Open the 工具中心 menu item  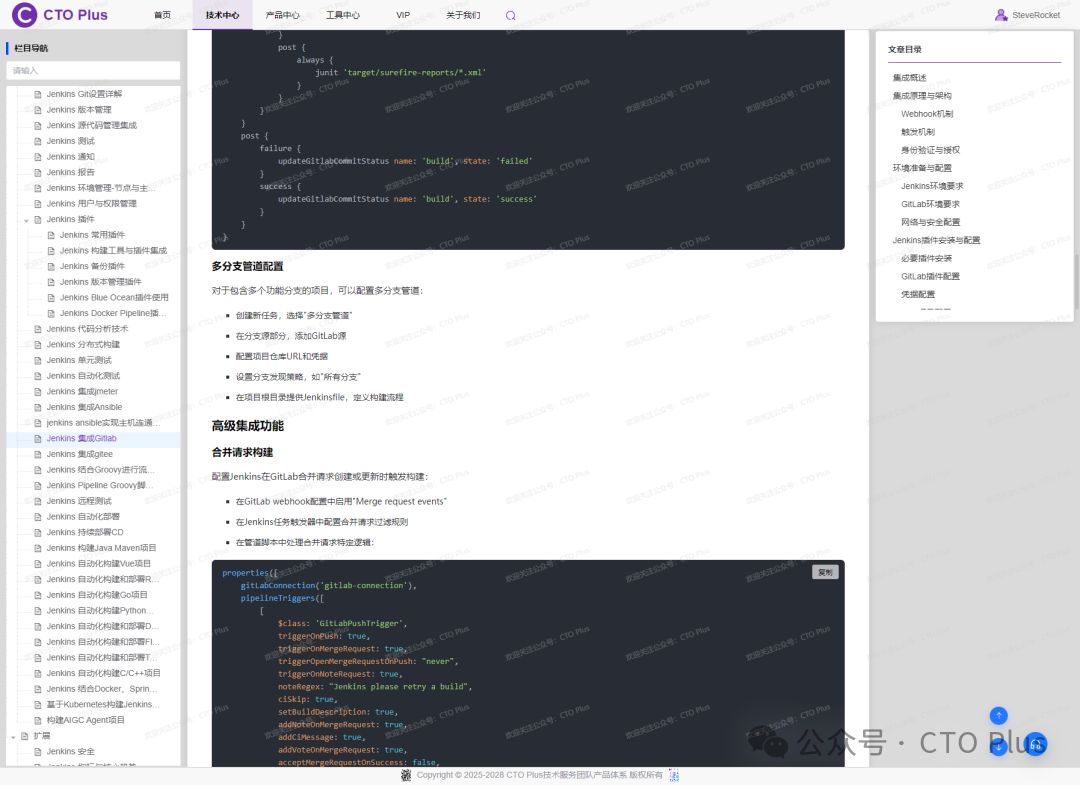[342, 15]
